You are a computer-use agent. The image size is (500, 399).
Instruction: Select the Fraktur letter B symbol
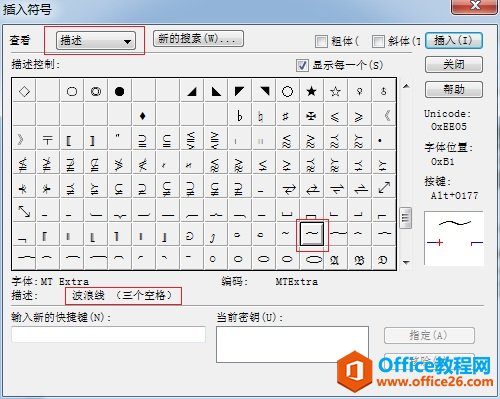coord(359,259)
